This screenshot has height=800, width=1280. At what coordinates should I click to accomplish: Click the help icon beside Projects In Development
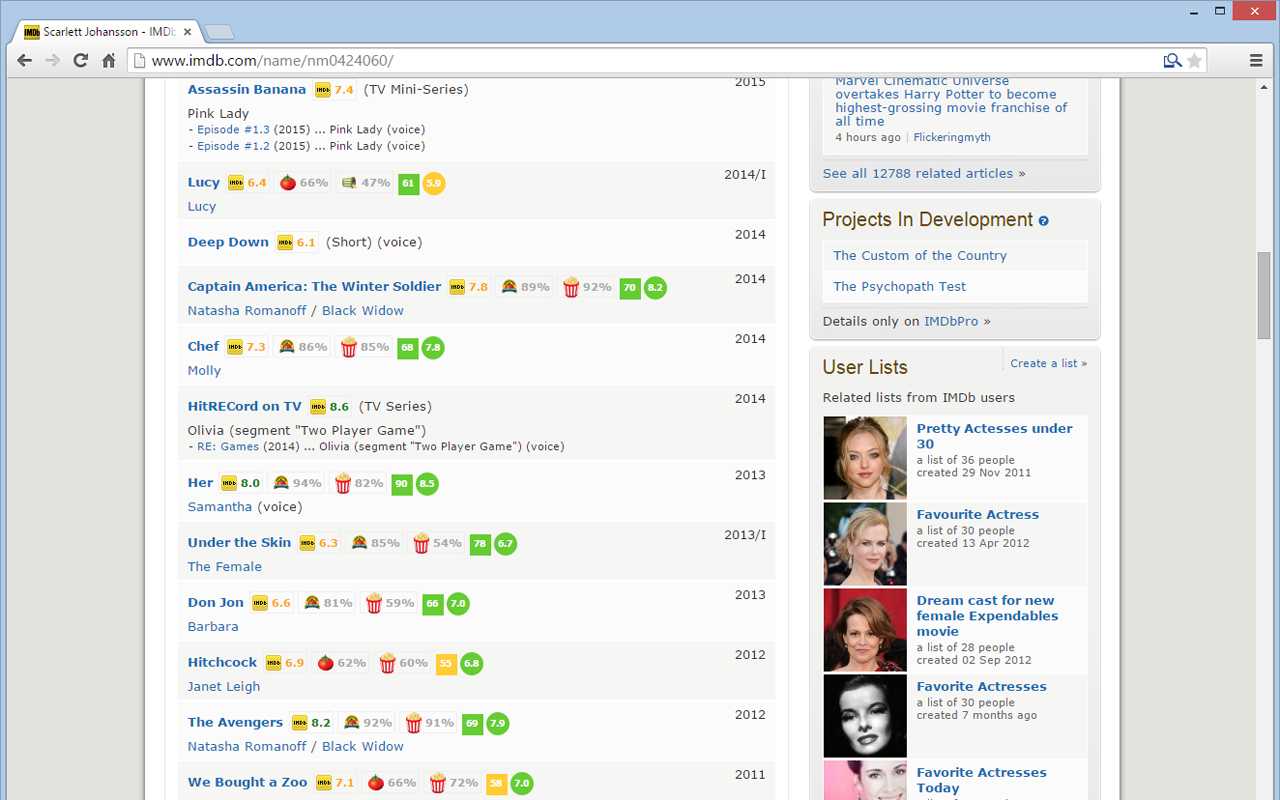coord(1044,221)
